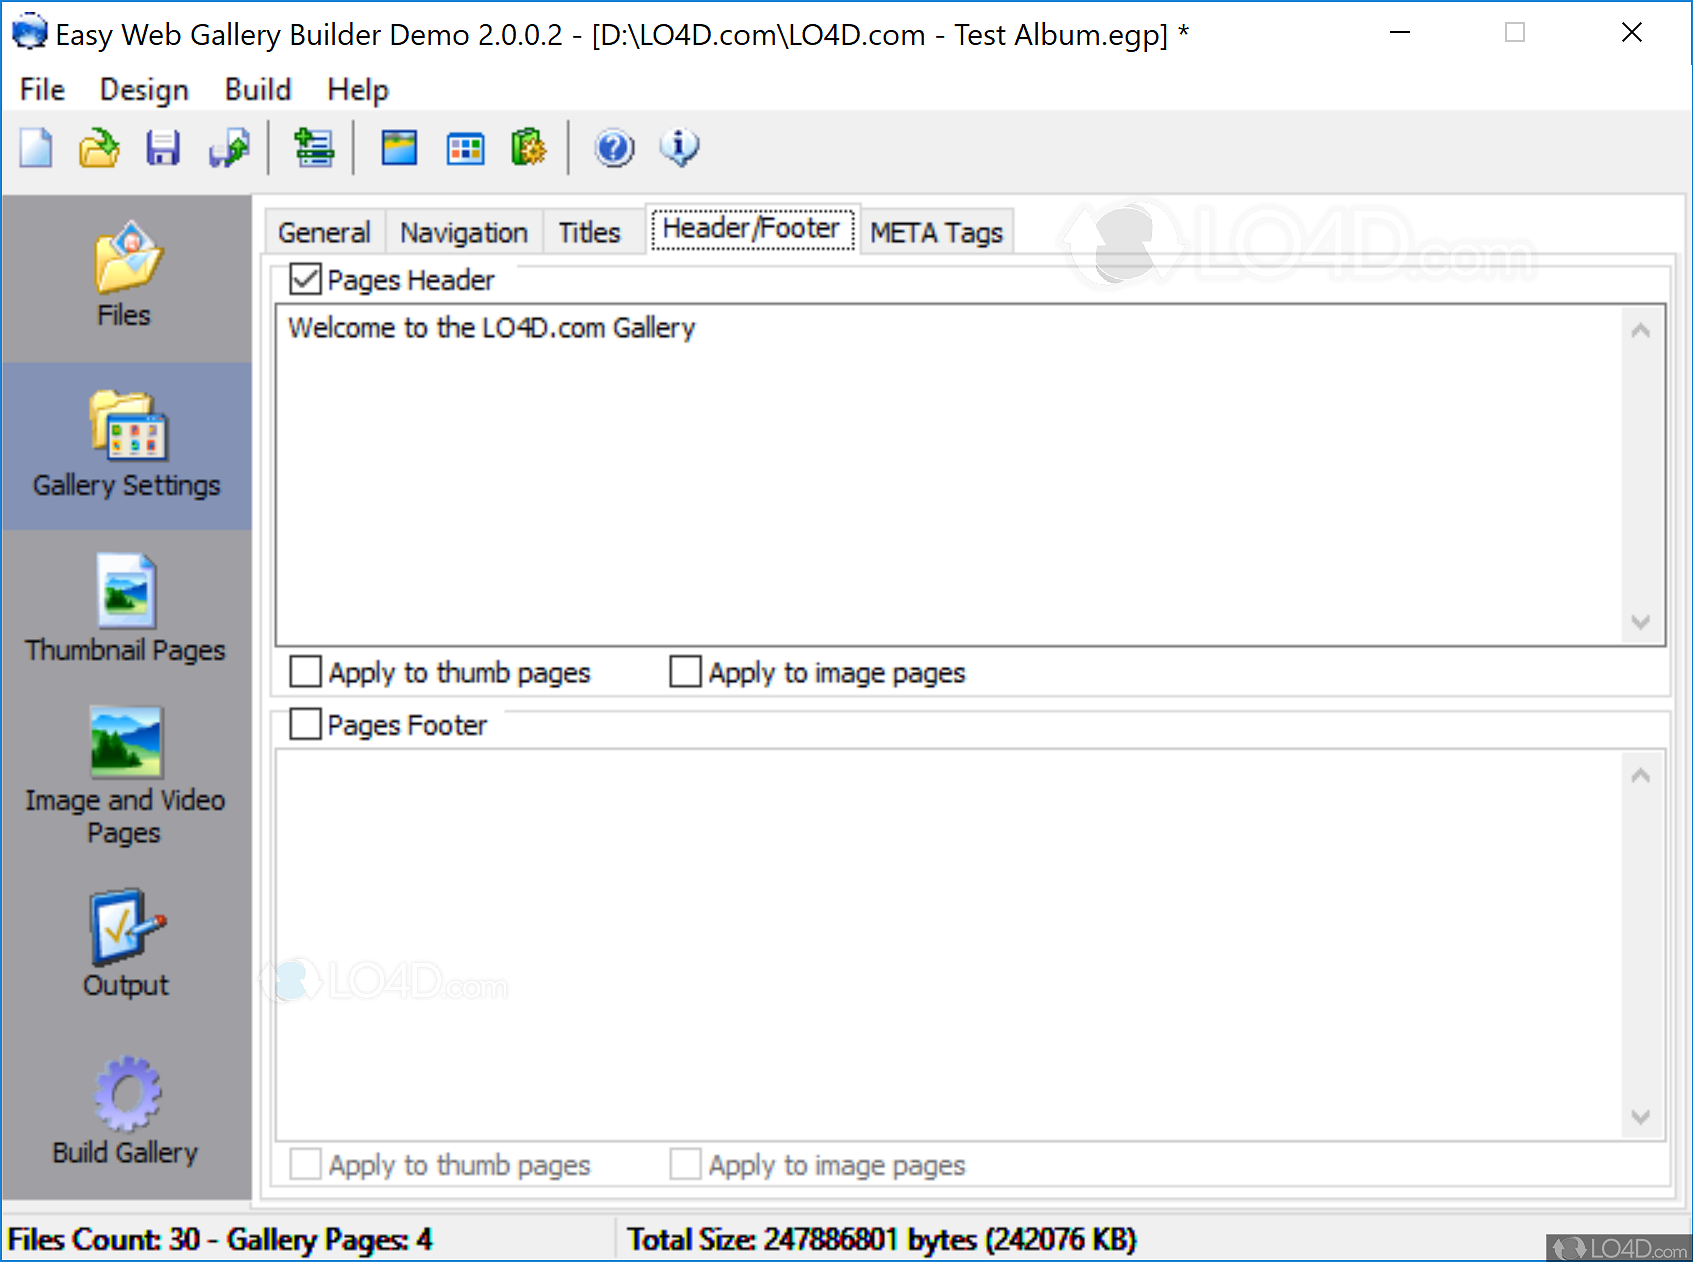
Task: Click the header text scrollbar down arrow
Action: [1639, 620]
